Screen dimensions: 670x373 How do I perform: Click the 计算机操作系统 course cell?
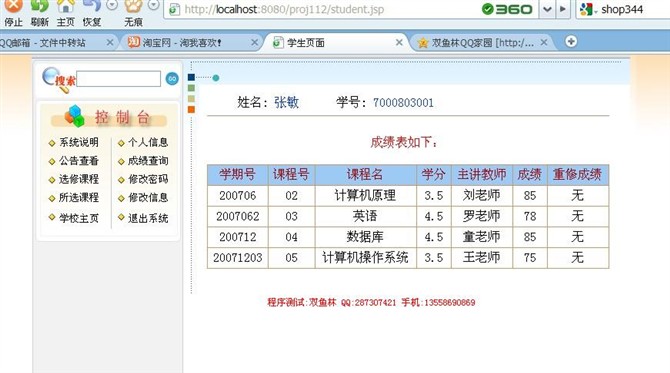point(365,258)
